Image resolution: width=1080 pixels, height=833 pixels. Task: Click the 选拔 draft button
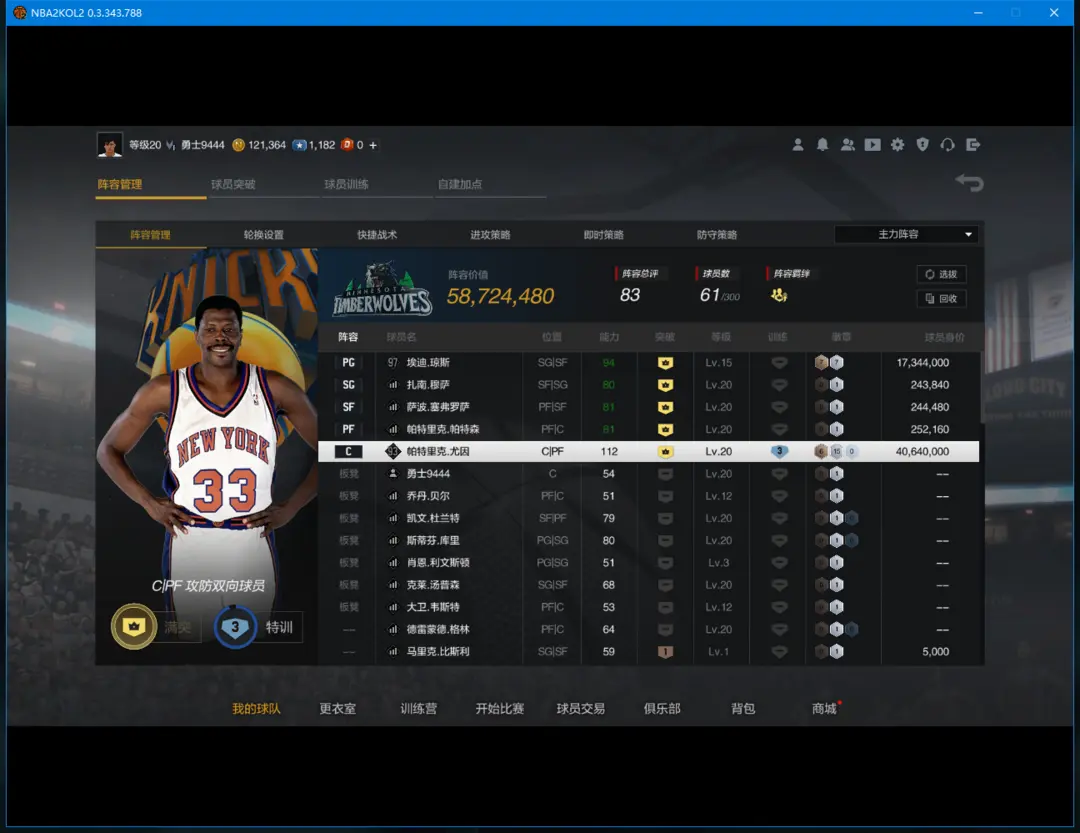[942, 274]
